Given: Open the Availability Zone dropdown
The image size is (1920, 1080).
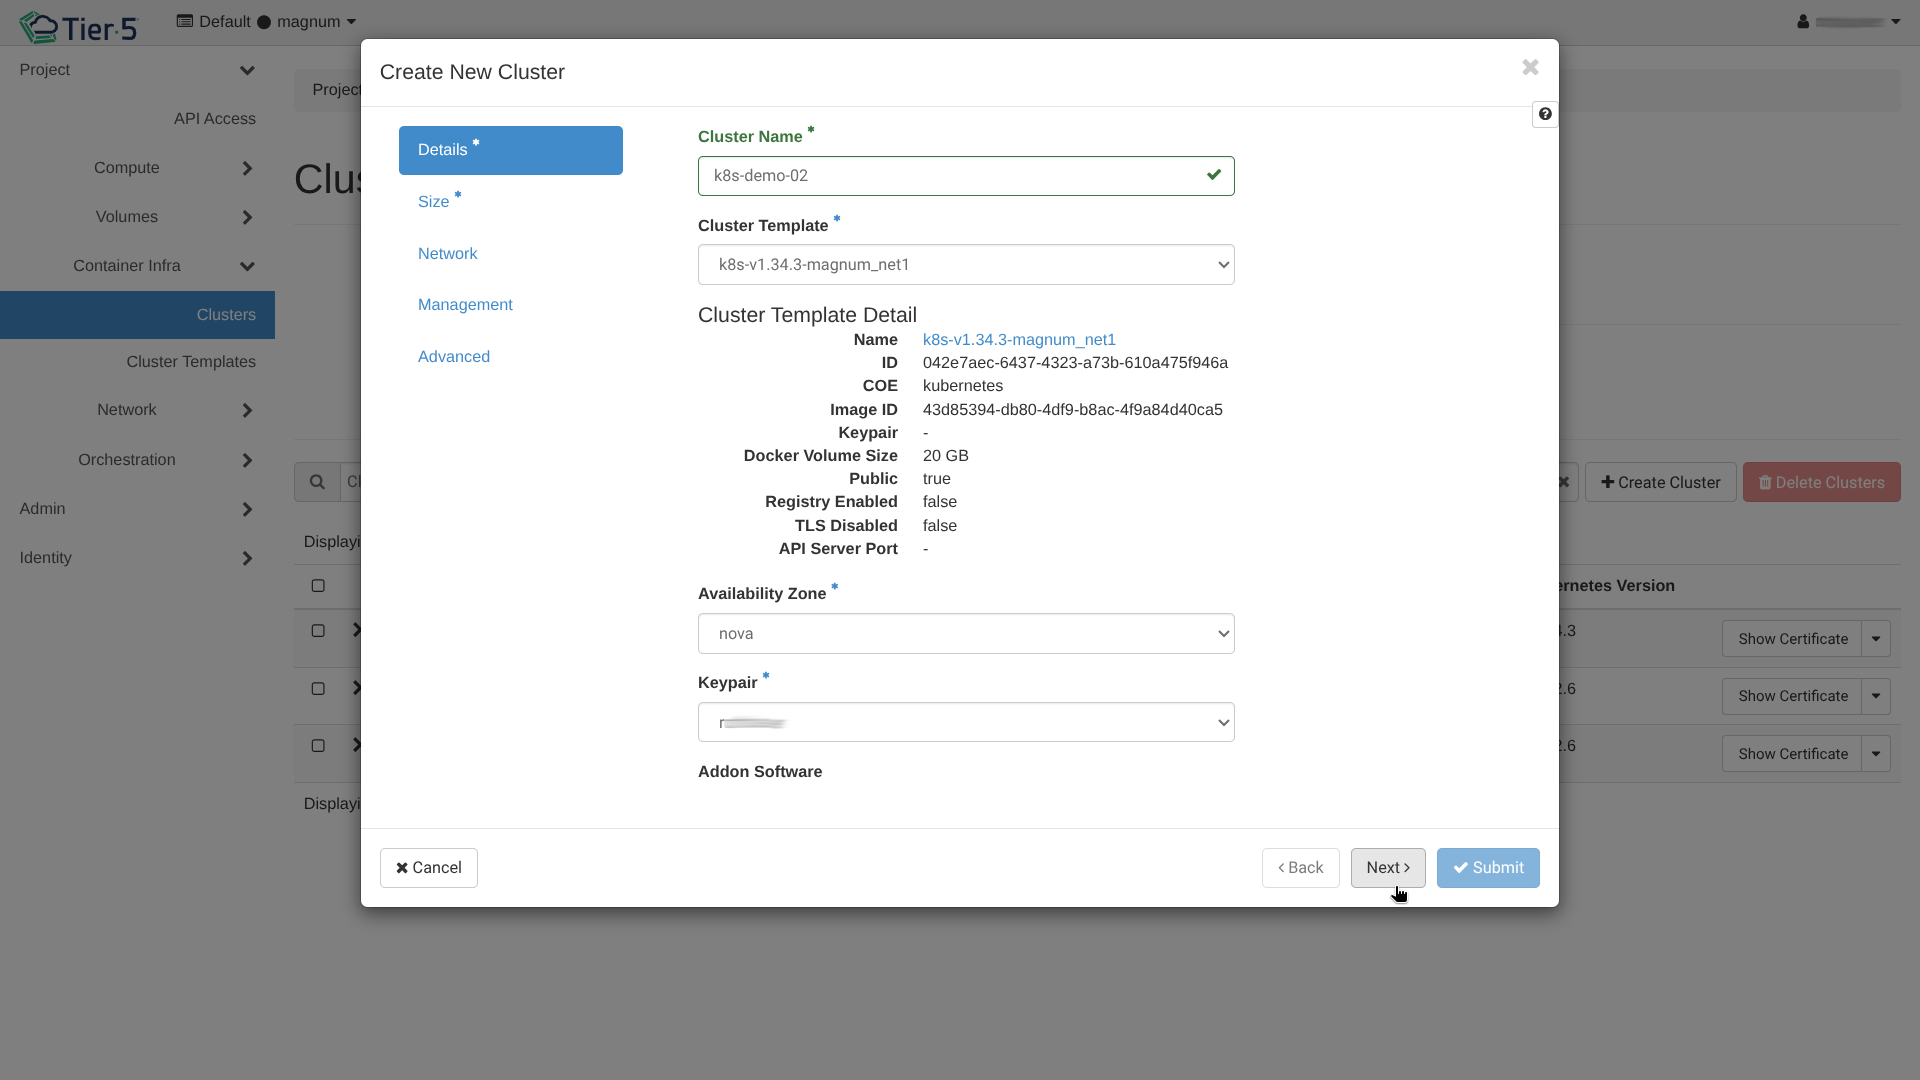Looking at the screenshot, I should 965,634.
